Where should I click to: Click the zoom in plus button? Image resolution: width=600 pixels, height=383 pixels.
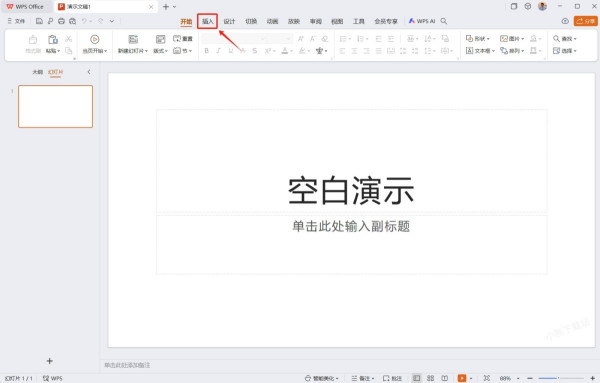592,378
